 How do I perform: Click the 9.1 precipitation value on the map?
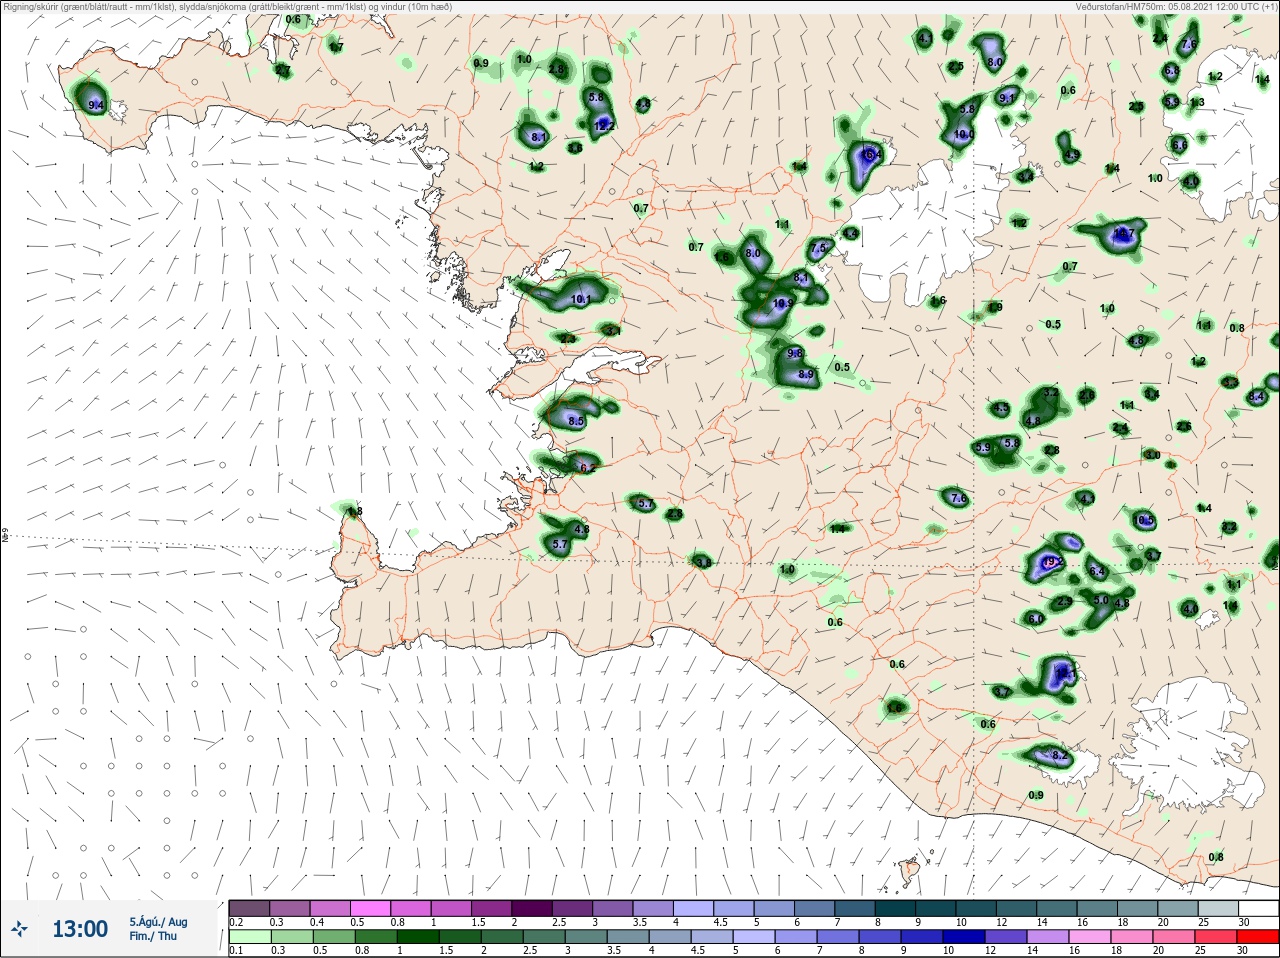1006,98
